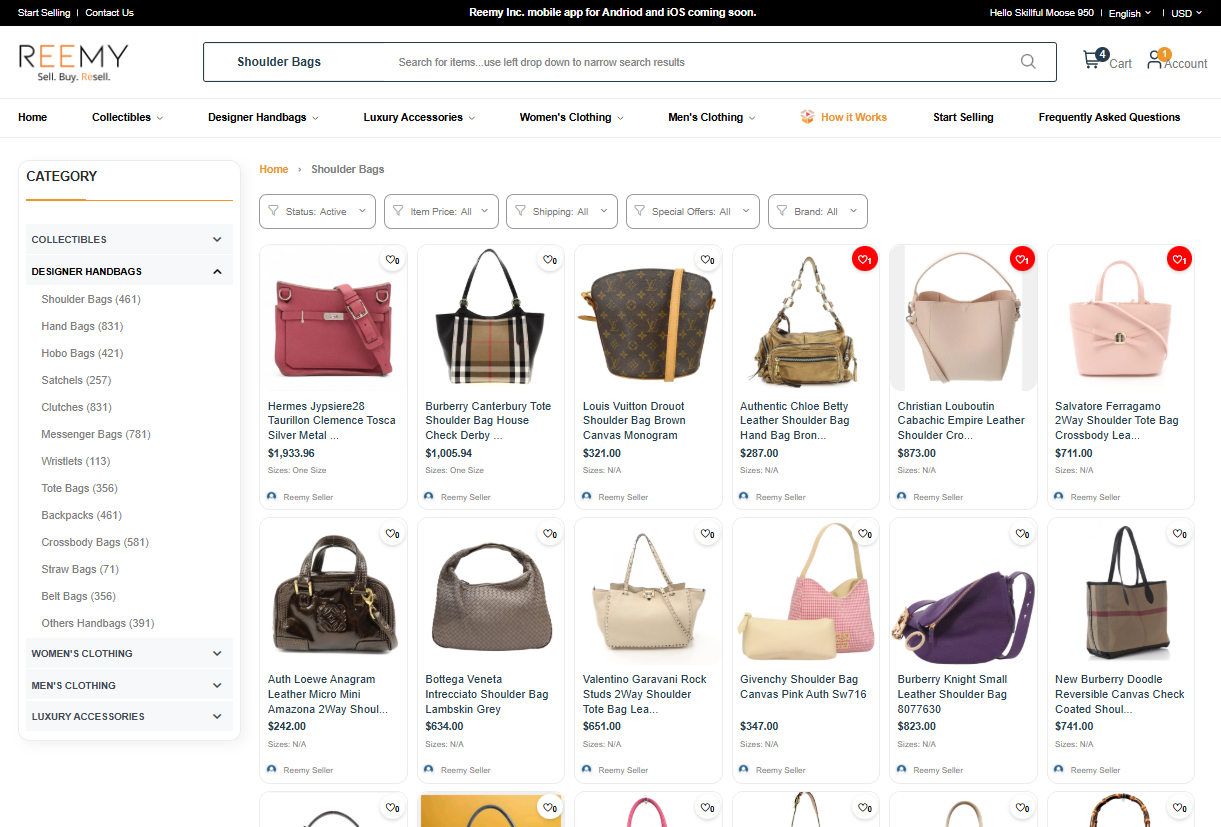
Task: Unfavorite the Chloe Betty bag heart
Action: point(864,260)
